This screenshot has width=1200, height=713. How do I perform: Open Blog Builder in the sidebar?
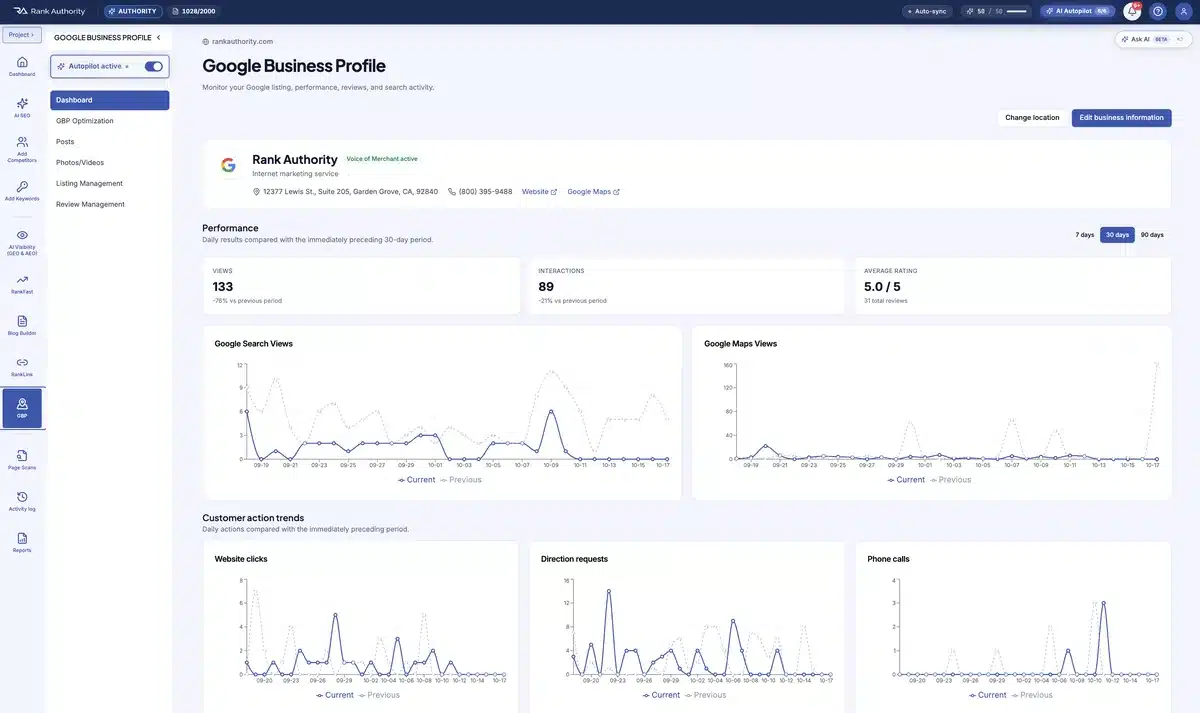tap(22, 325)
